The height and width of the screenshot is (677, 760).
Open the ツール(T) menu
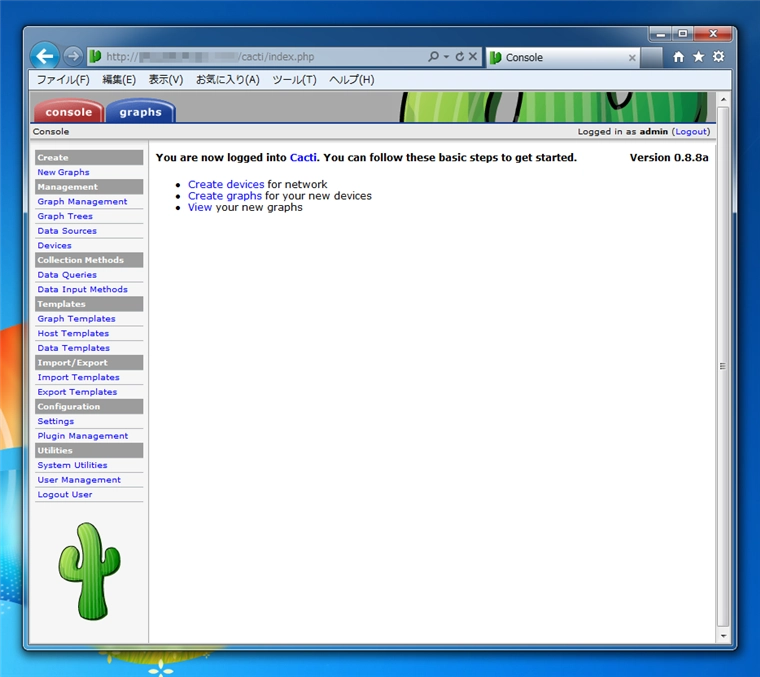point(294,79)
